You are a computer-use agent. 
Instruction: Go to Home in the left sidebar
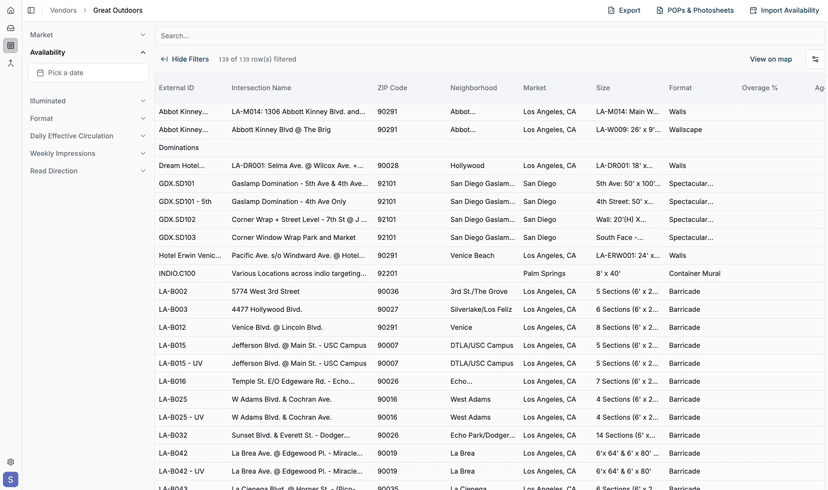point(10,10)
